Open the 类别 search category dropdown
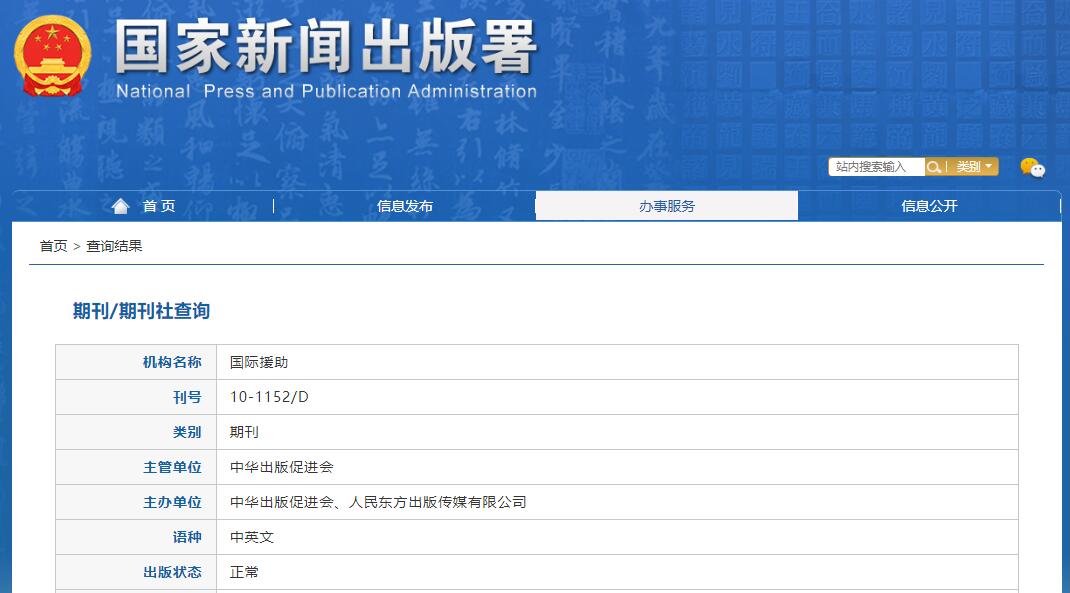Screen dimensions: 1070x593 point(974,167)
